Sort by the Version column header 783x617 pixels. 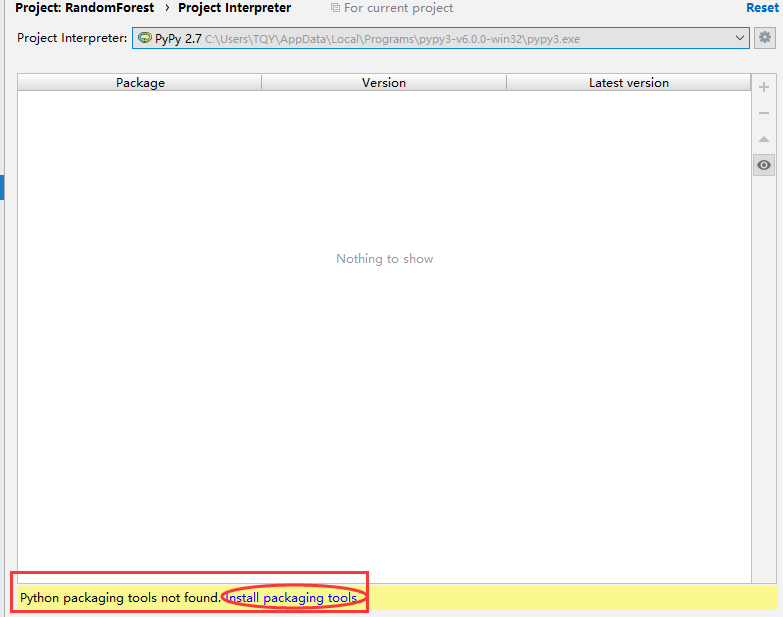(384, 82)
